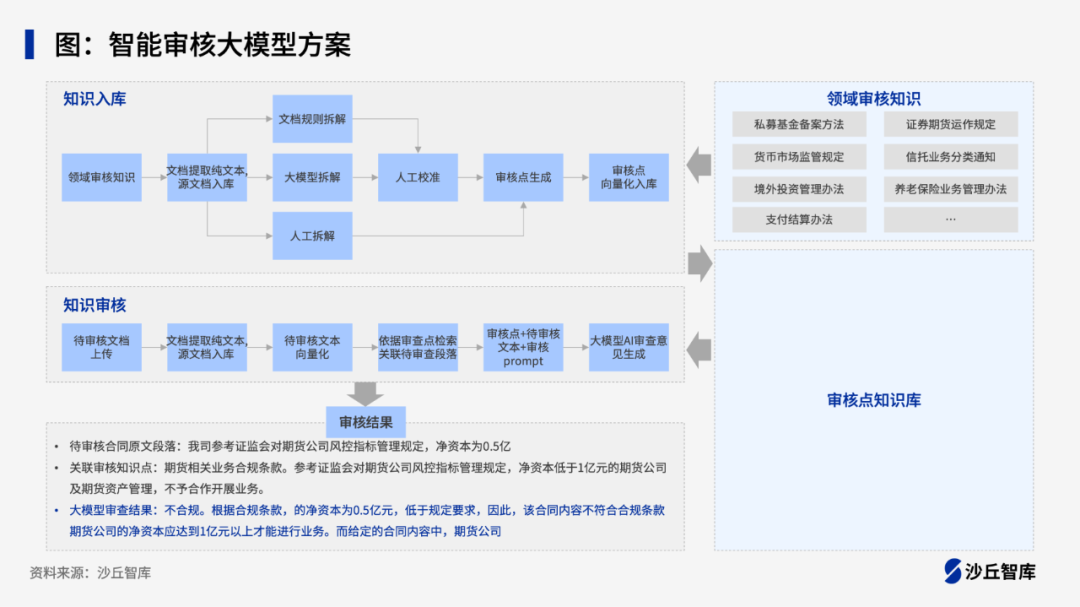The image size is (1080, 607).
Task: Click the 审核点知识库 panel
Action: [873, 400]
